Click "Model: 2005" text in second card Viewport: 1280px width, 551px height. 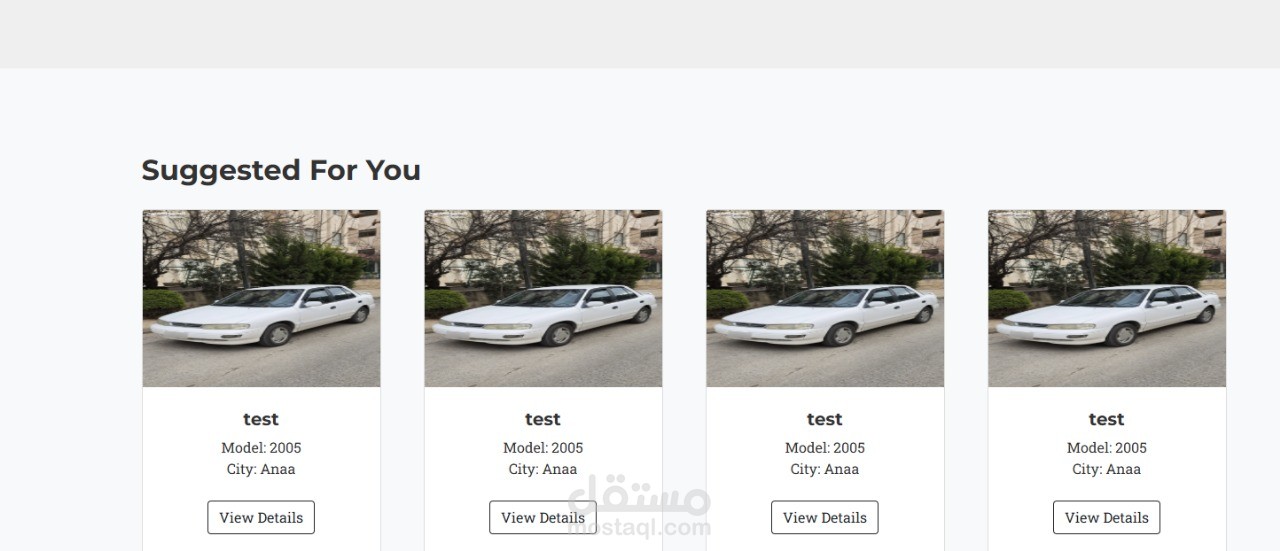click(543, 448)
